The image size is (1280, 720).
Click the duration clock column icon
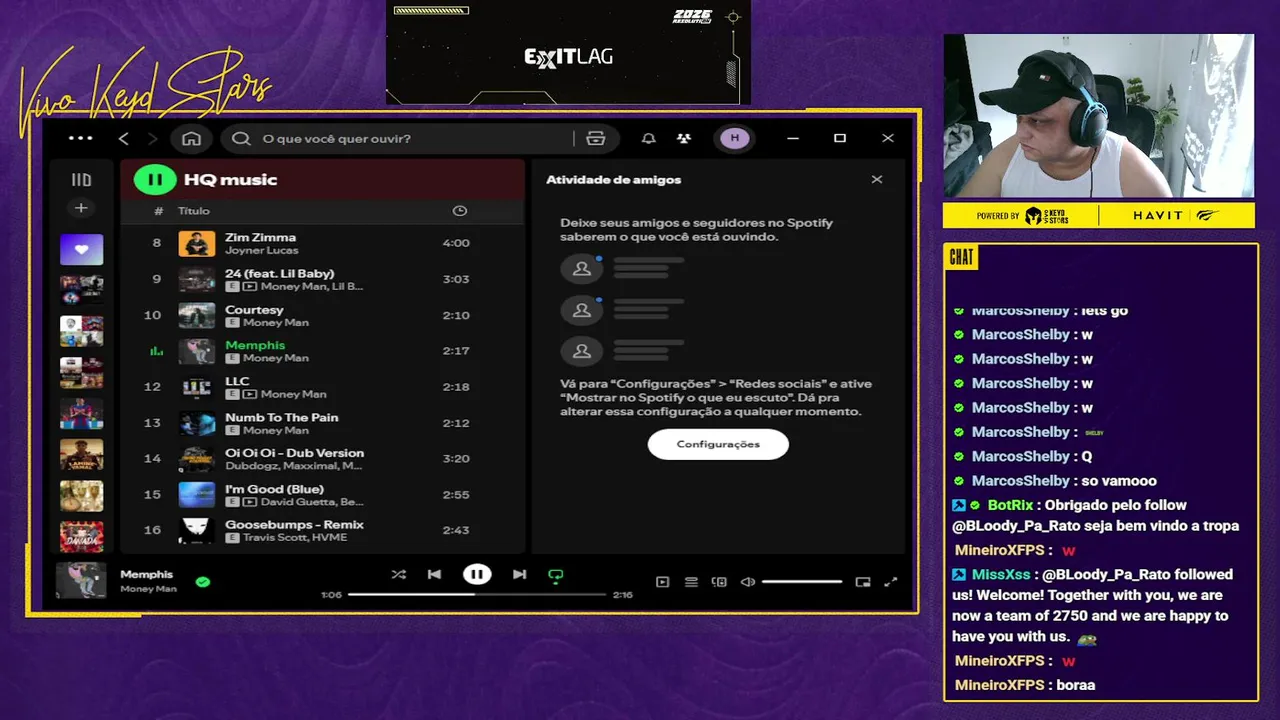[x=459, y=211]
